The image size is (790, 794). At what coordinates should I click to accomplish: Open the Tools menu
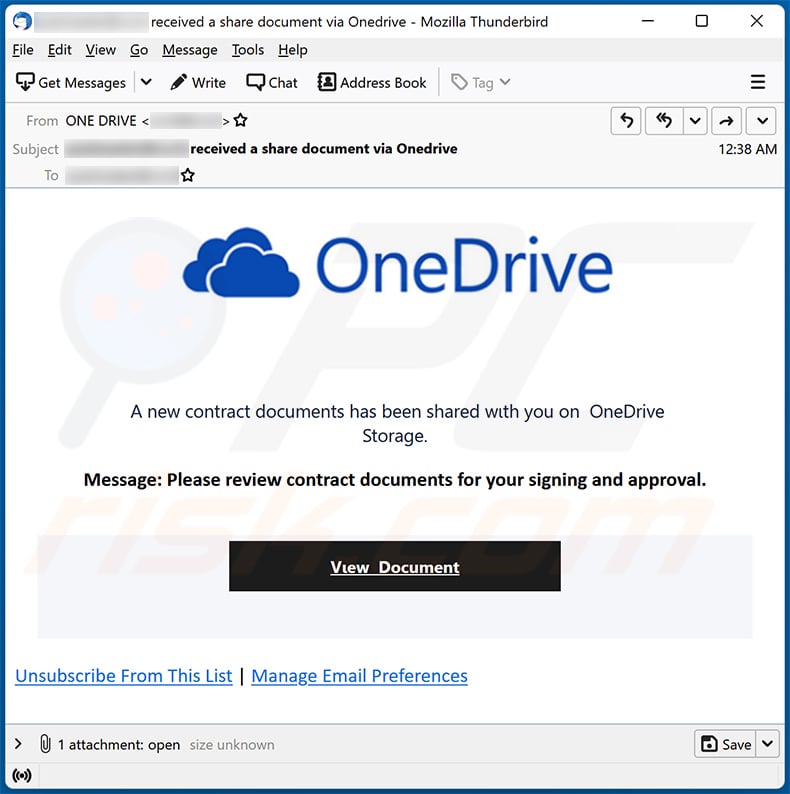pyautogui.click(x=248, y=50)
